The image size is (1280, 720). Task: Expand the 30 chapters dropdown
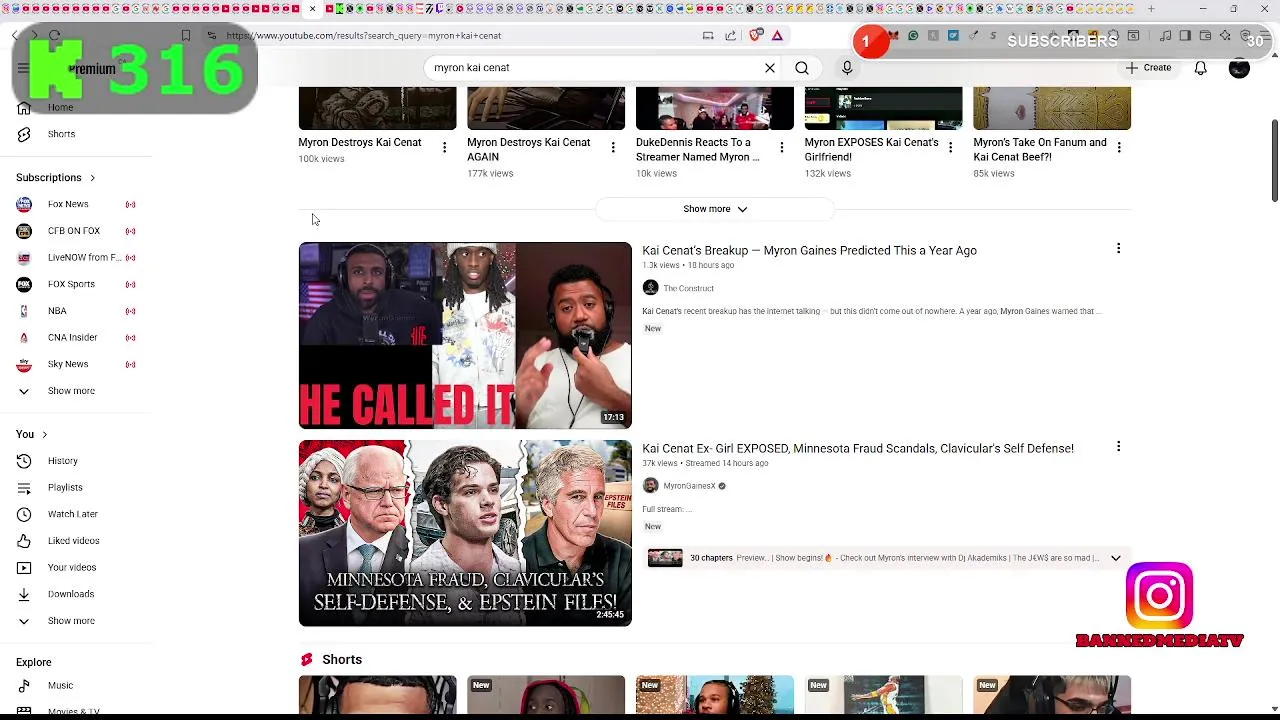[x=1115, y=558]
